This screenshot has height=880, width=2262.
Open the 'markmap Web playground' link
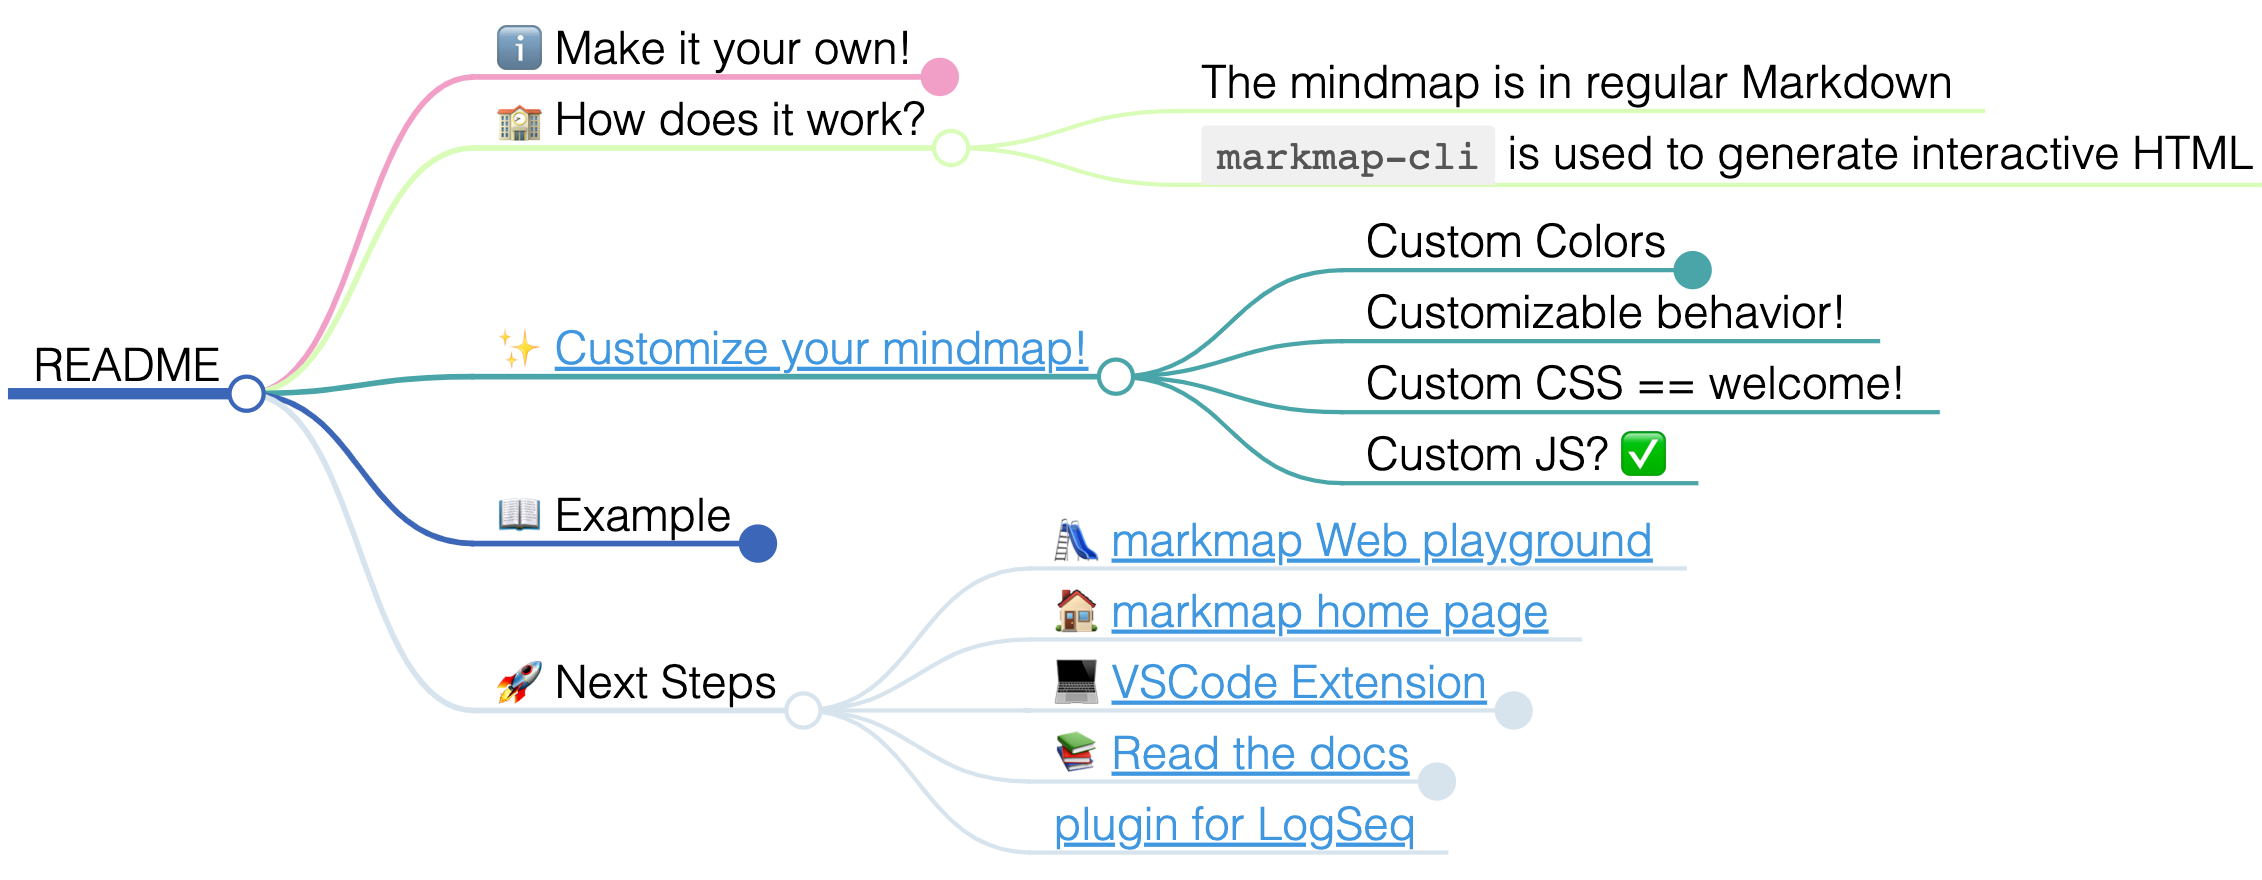[1381, 541]
